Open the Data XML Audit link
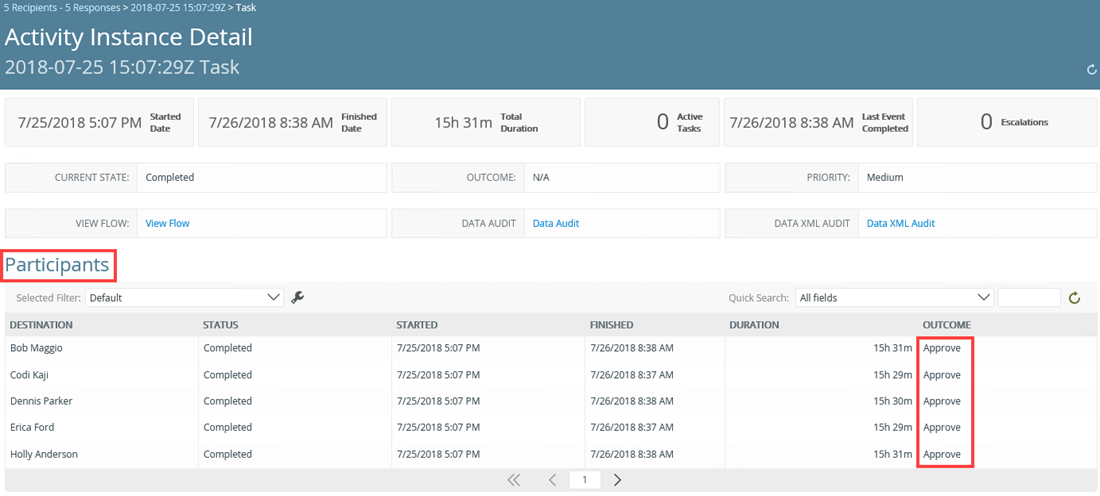The height and width of the screenshot is (496, 1100). (900, 223)
